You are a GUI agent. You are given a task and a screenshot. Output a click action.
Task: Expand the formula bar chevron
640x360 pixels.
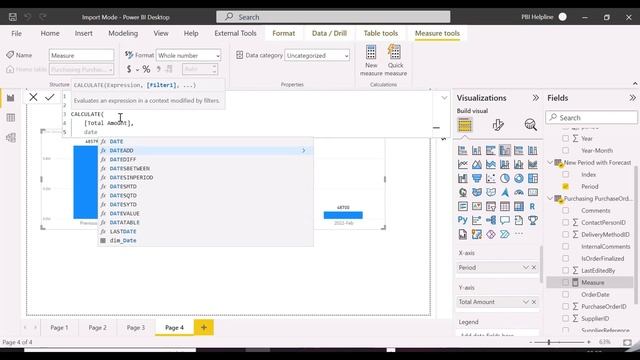click(x=444, y=98)
